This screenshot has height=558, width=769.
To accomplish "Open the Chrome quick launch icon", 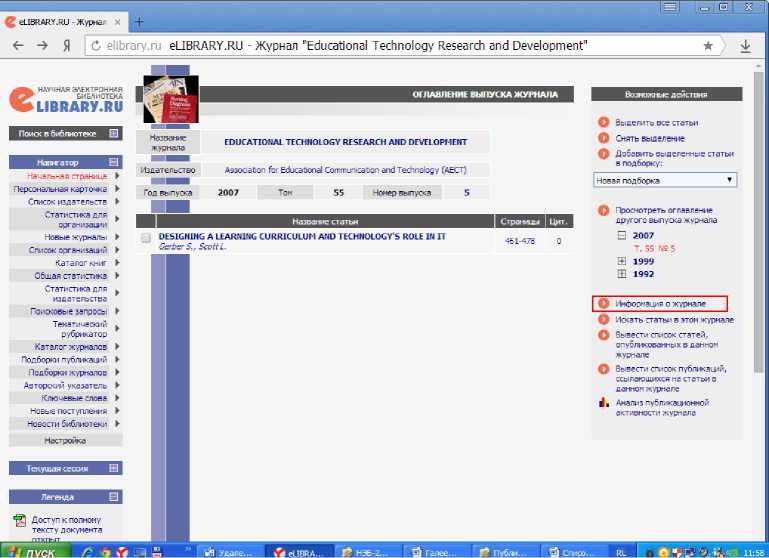I will [x=105, y=552].
